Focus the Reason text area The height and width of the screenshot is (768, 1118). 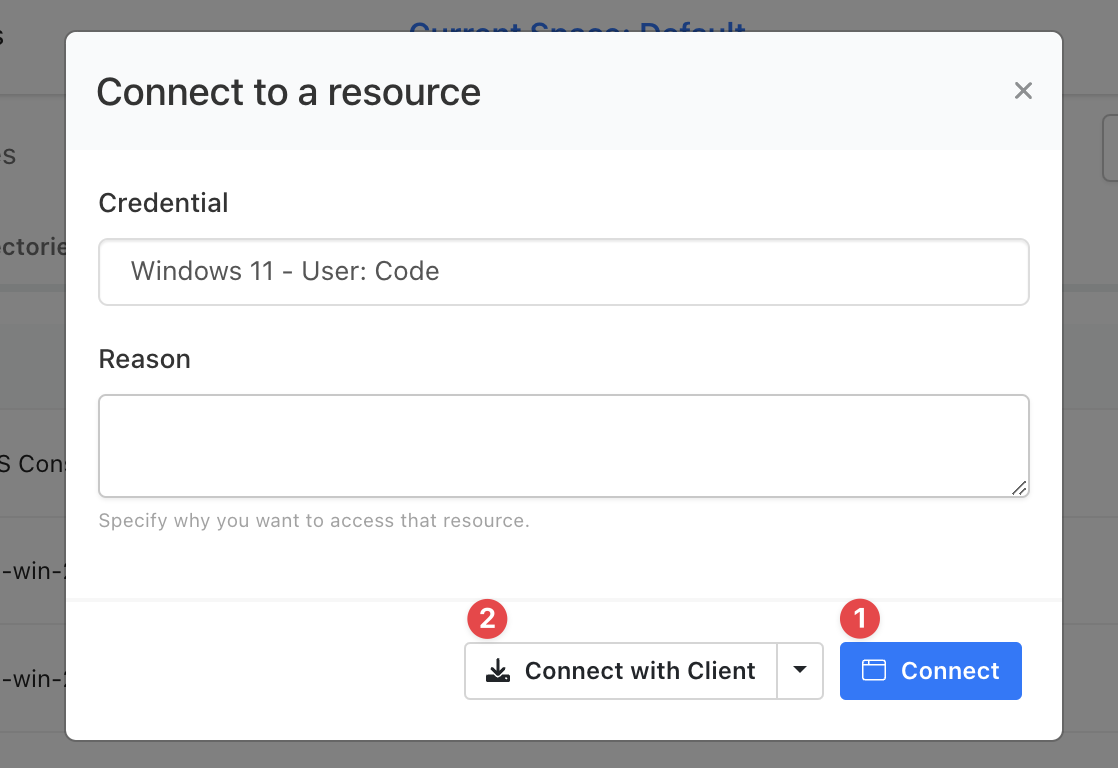click(x=563, y=446)
